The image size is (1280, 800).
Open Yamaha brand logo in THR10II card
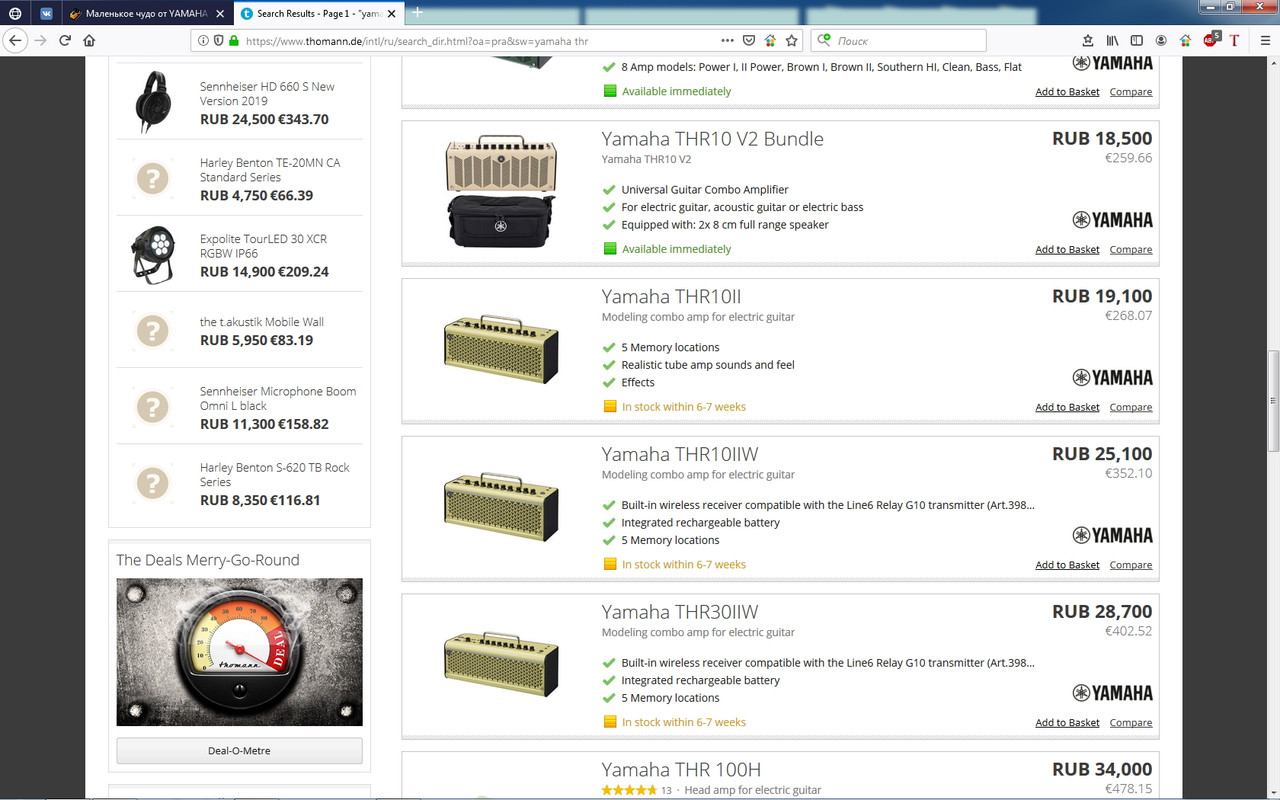(1112, 377)
